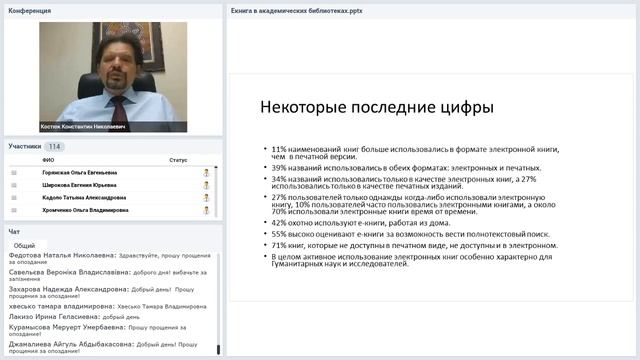Click the participants count badge 114
640x360 pixels.
54,147
